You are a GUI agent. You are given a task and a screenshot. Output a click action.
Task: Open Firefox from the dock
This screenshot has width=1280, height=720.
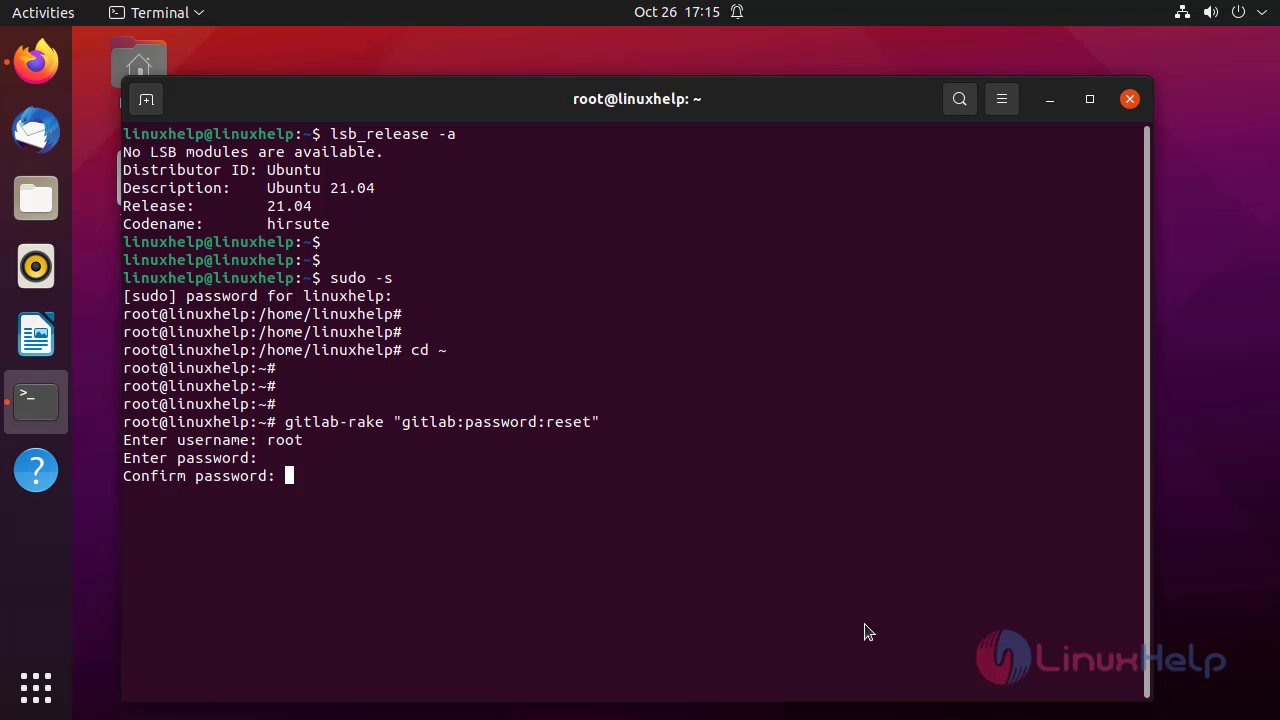(x=36, y=62)
